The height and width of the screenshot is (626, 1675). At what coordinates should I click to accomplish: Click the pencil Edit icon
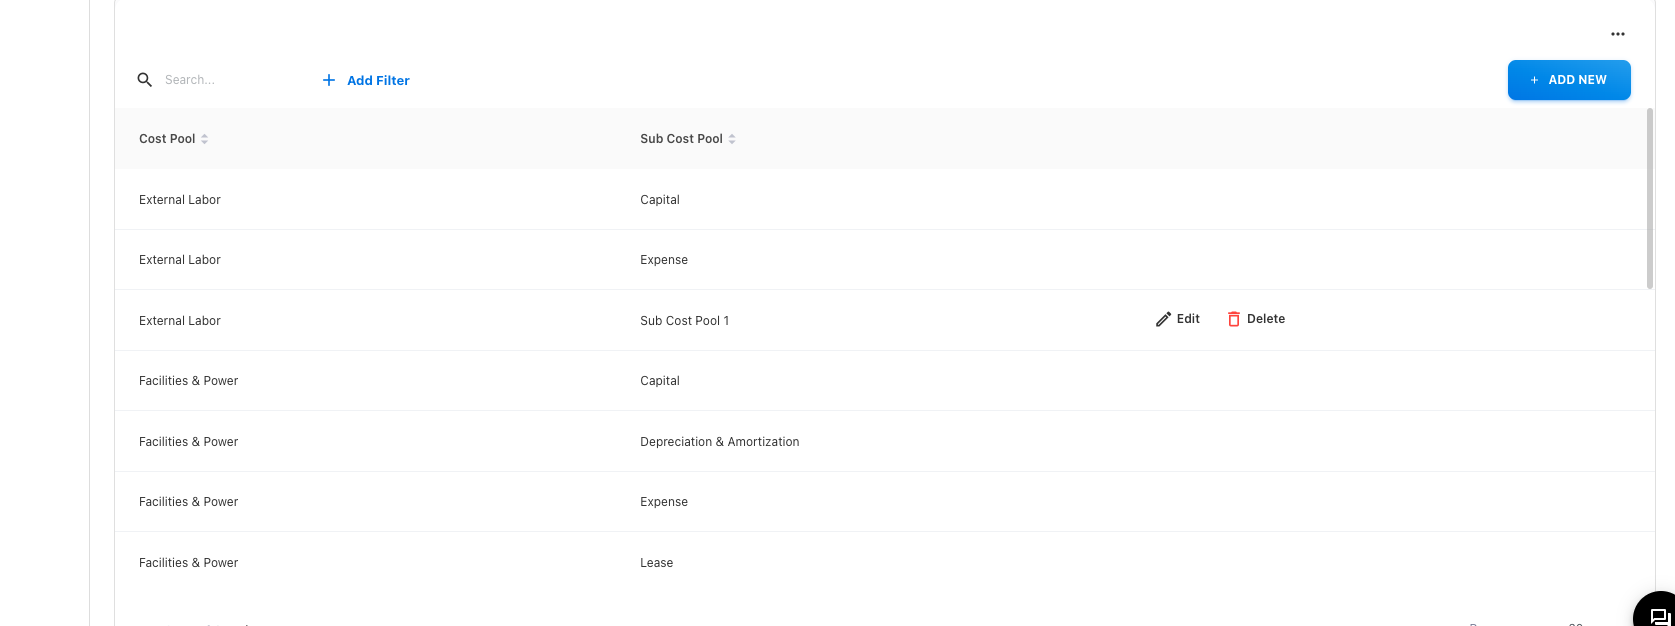point(1163,319)
